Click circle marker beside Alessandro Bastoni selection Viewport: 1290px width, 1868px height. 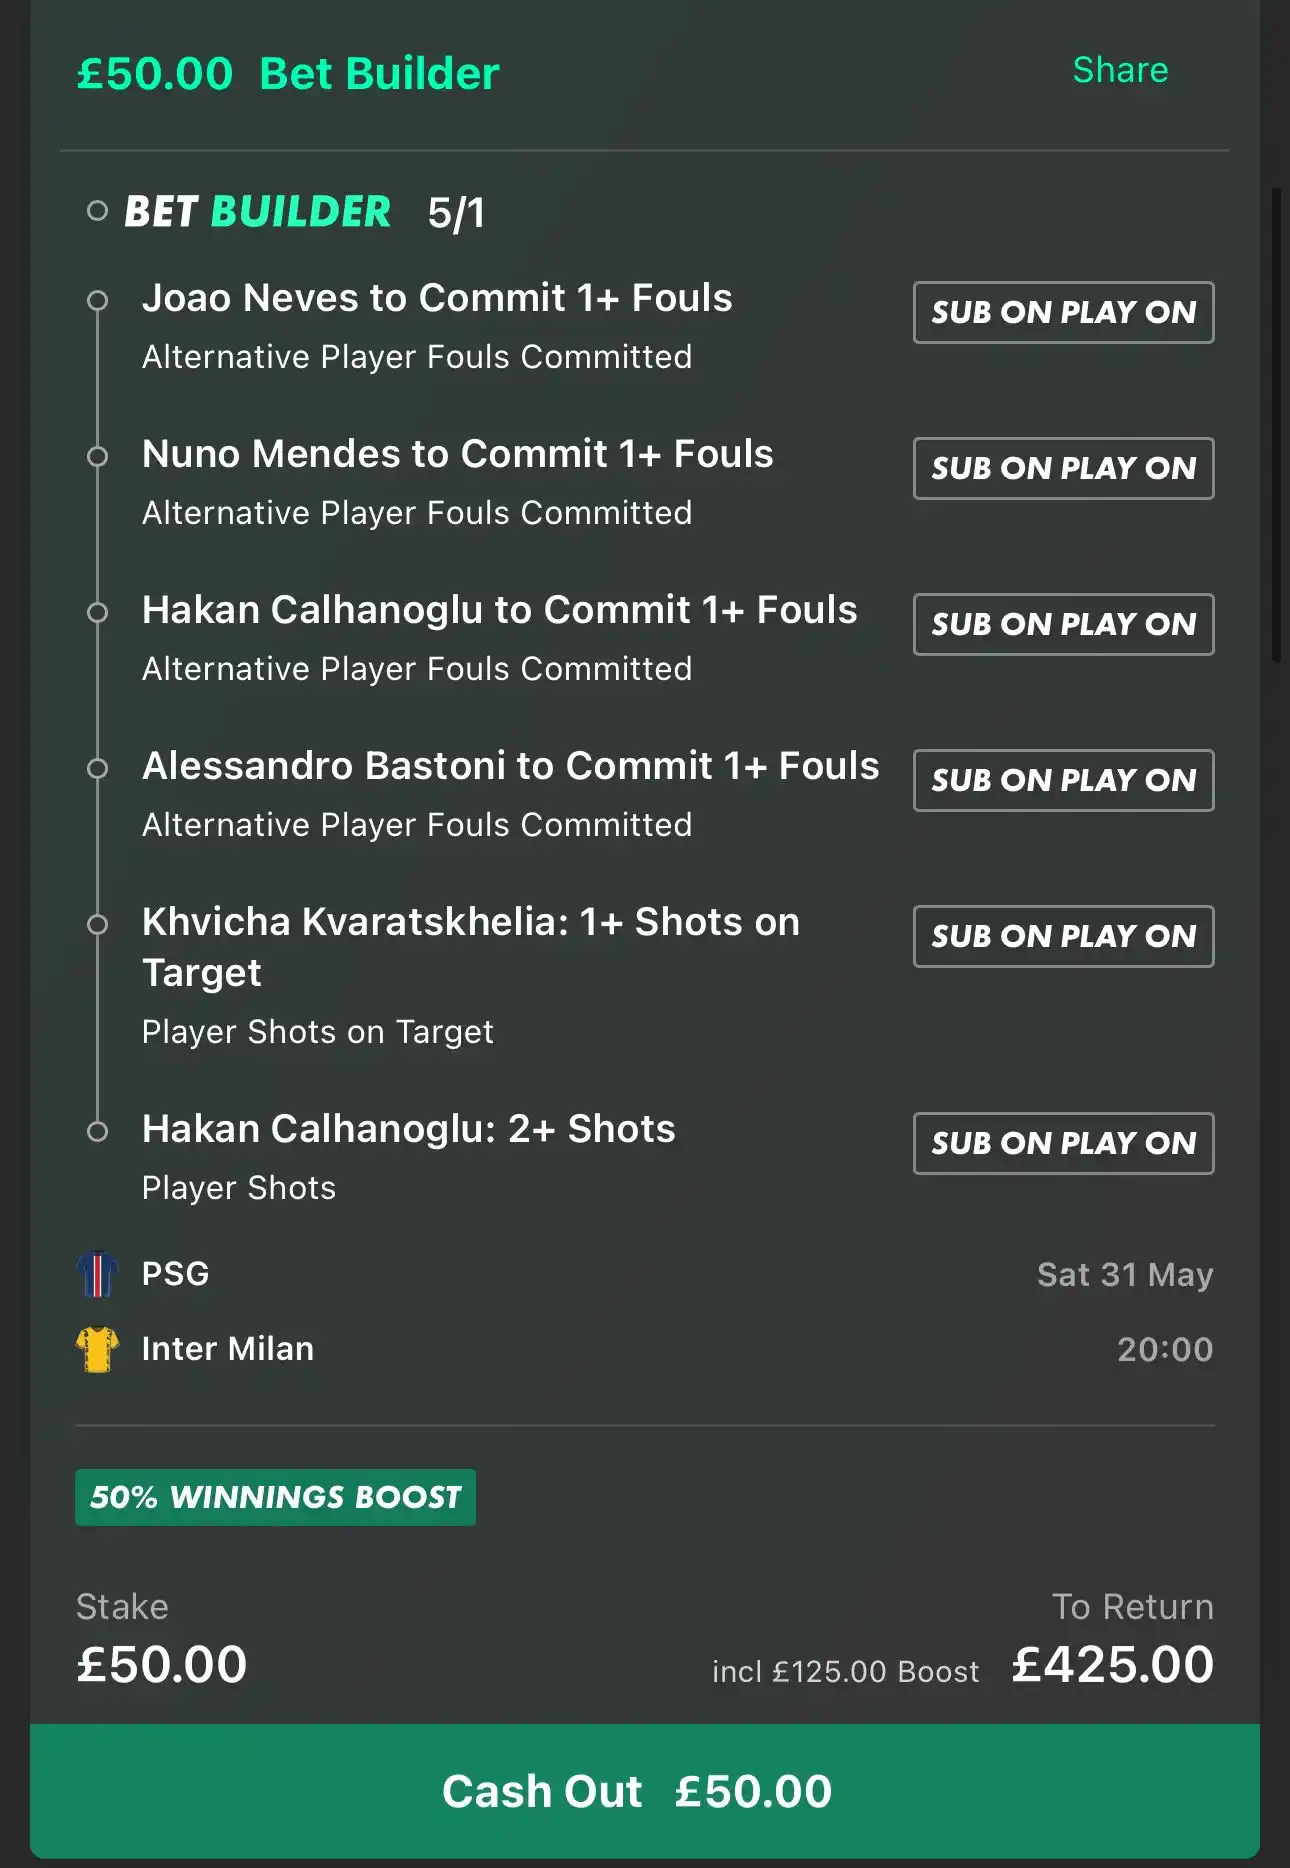(97, 768)
